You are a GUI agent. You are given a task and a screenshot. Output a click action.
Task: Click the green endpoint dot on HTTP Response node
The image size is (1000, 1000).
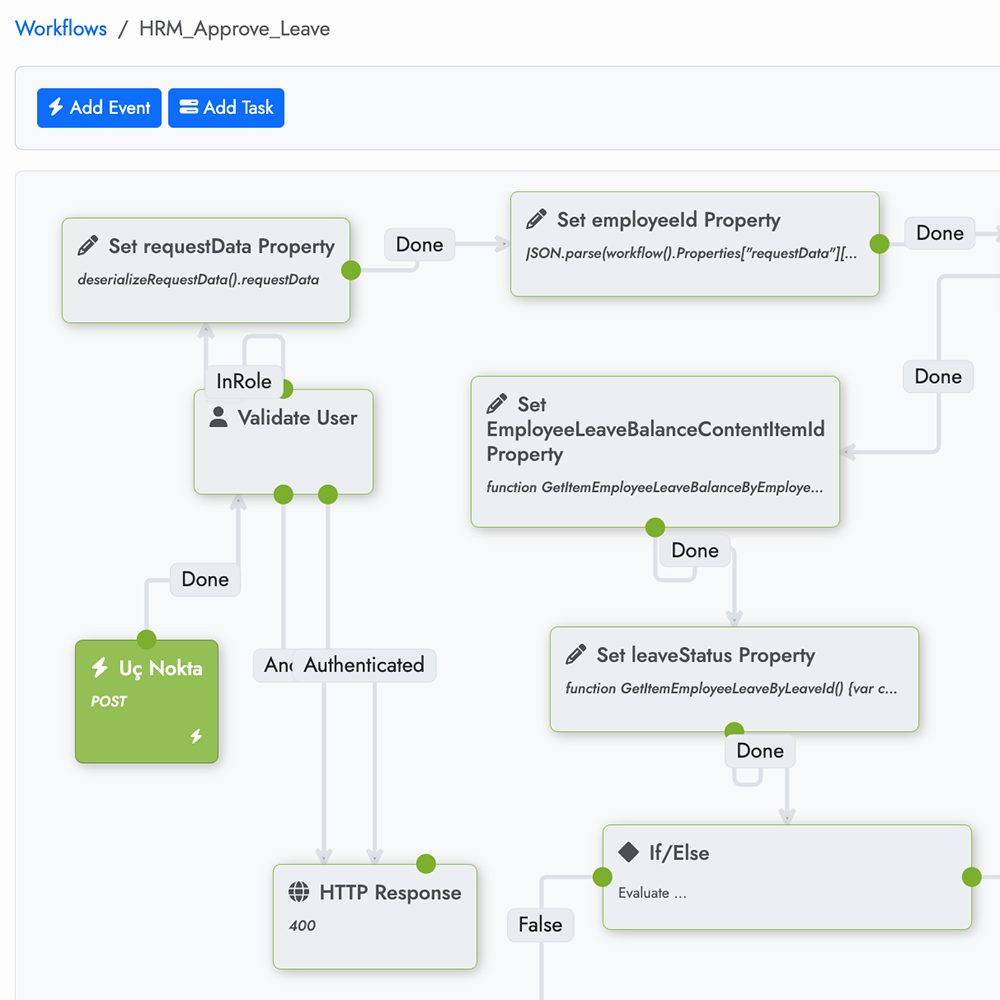click(425, 864)
